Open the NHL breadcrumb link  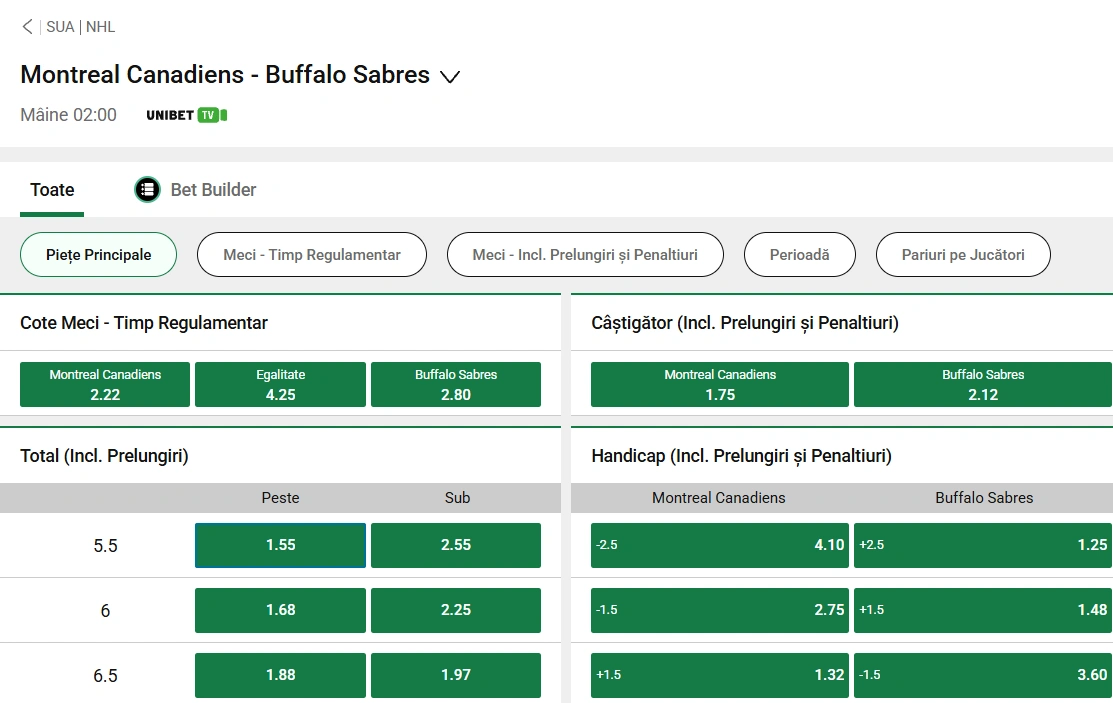101,27
